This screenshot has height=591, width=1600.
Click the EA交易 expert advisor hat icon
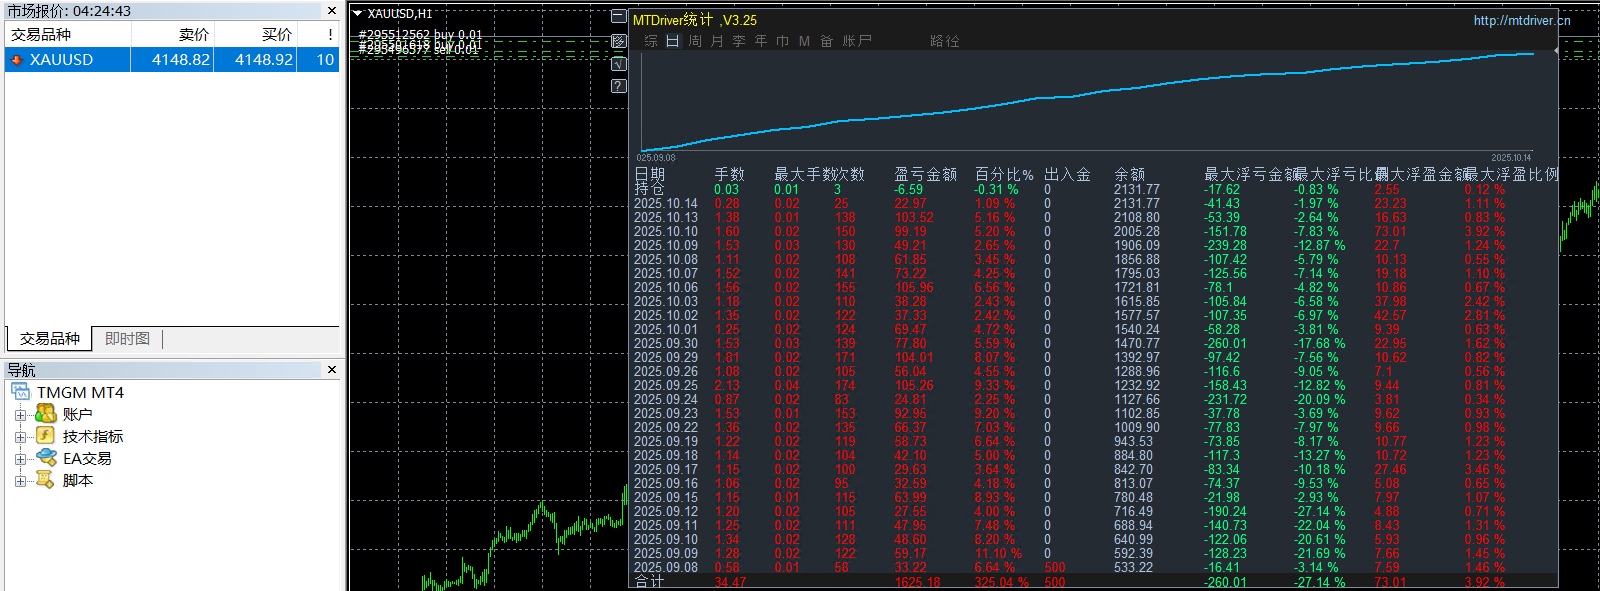46,458
